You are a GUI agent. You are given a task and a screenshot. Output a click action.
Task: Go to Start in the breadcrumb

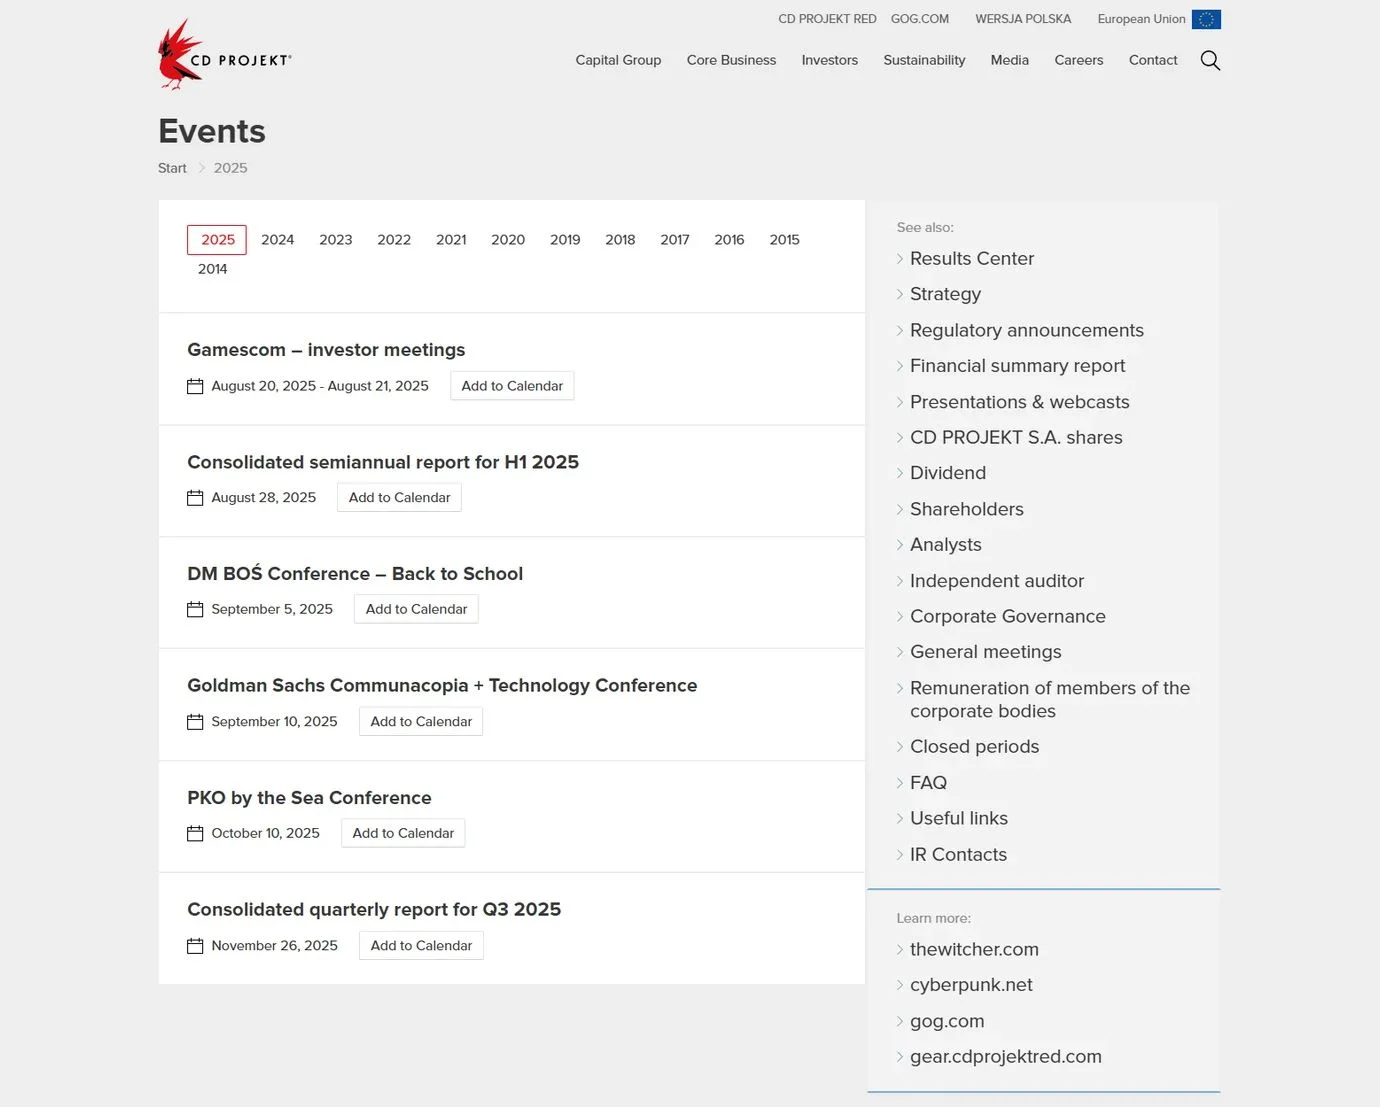[172, 168]
